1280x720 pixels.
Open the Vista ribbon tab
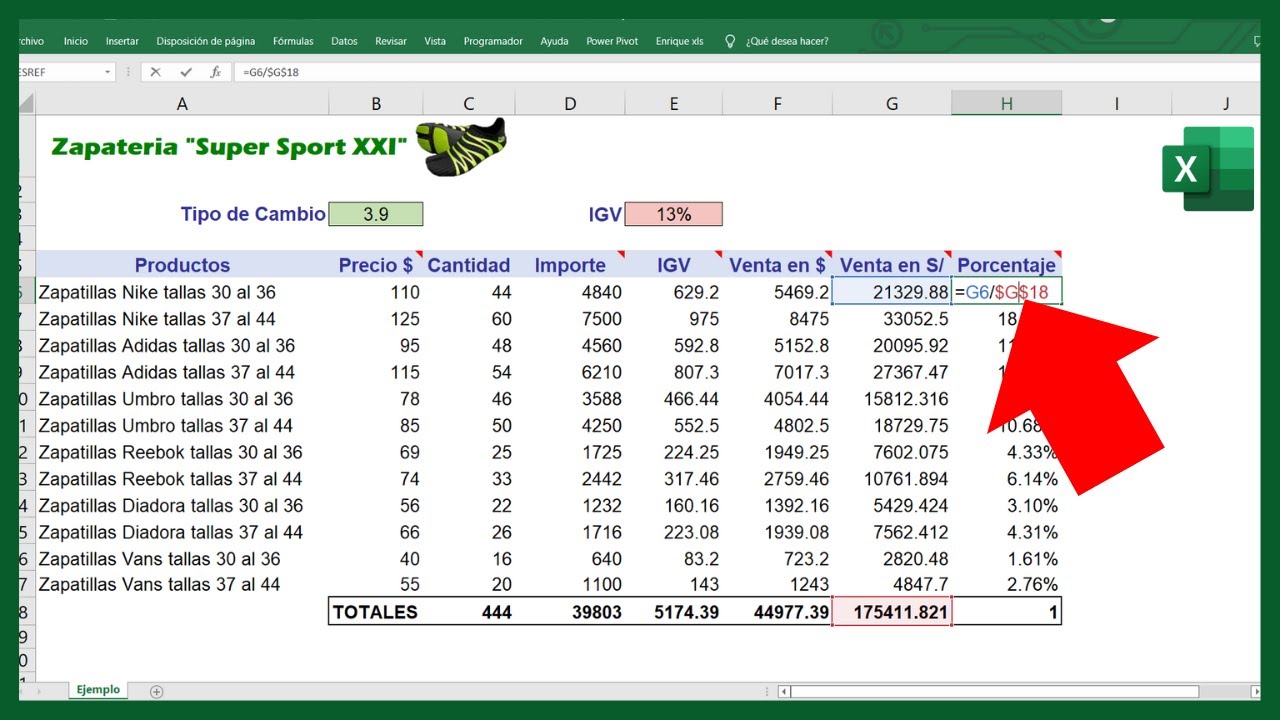point(435,41)
